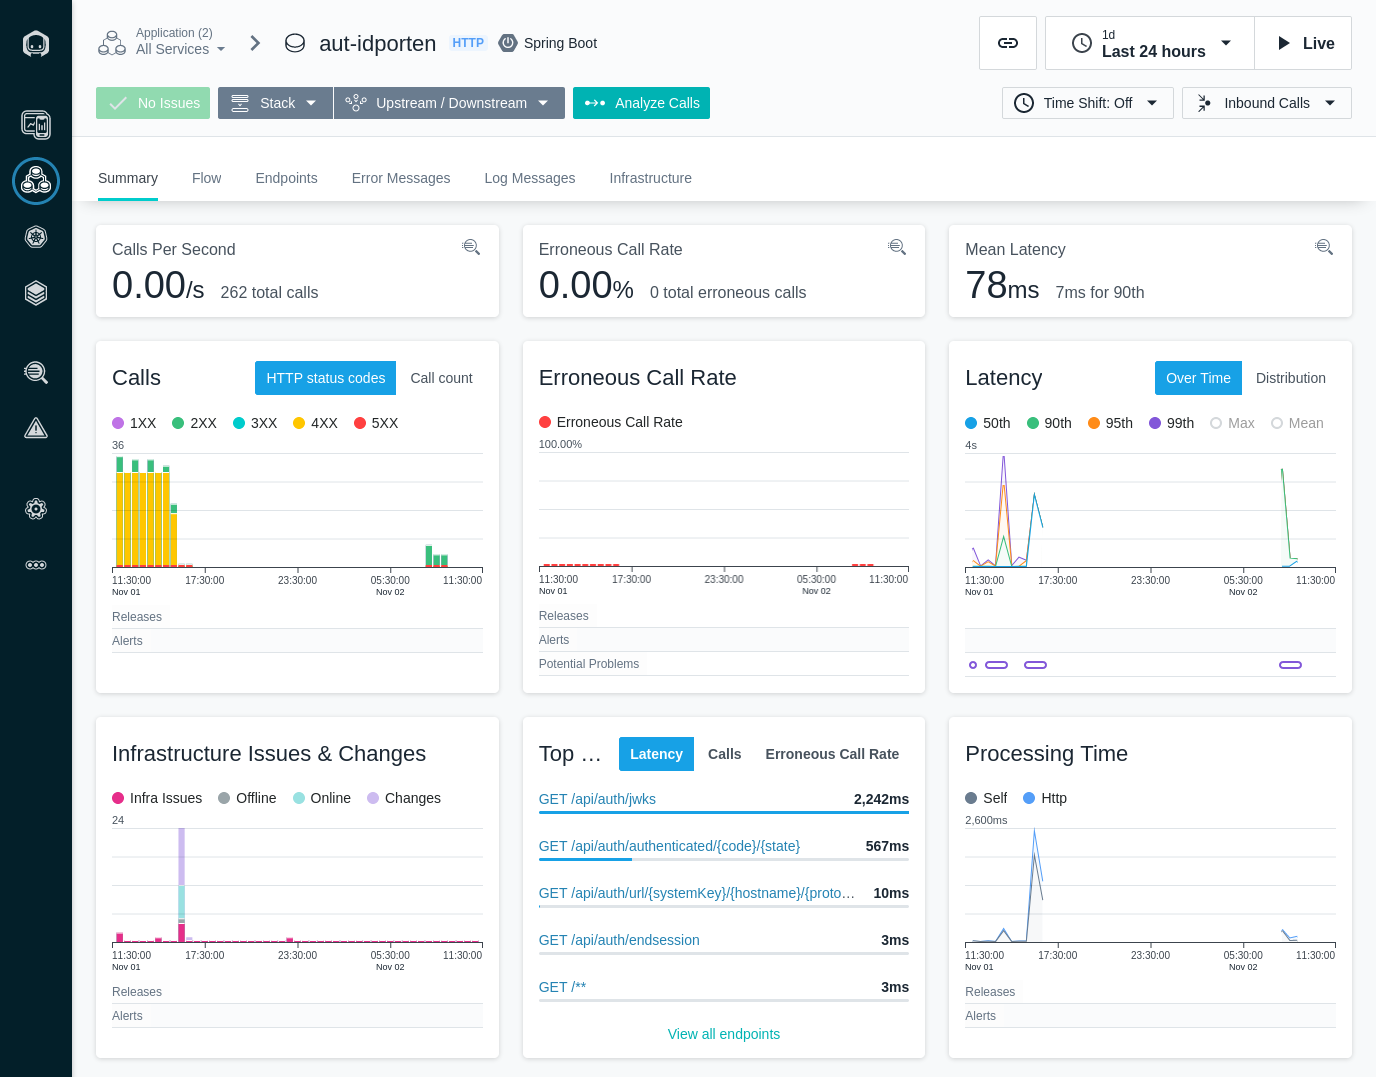The width and height of the screenshot is (1376, 1077).
Task: Zoom into Erroneous Call Rate metric
Action: (x=897, y=247)
